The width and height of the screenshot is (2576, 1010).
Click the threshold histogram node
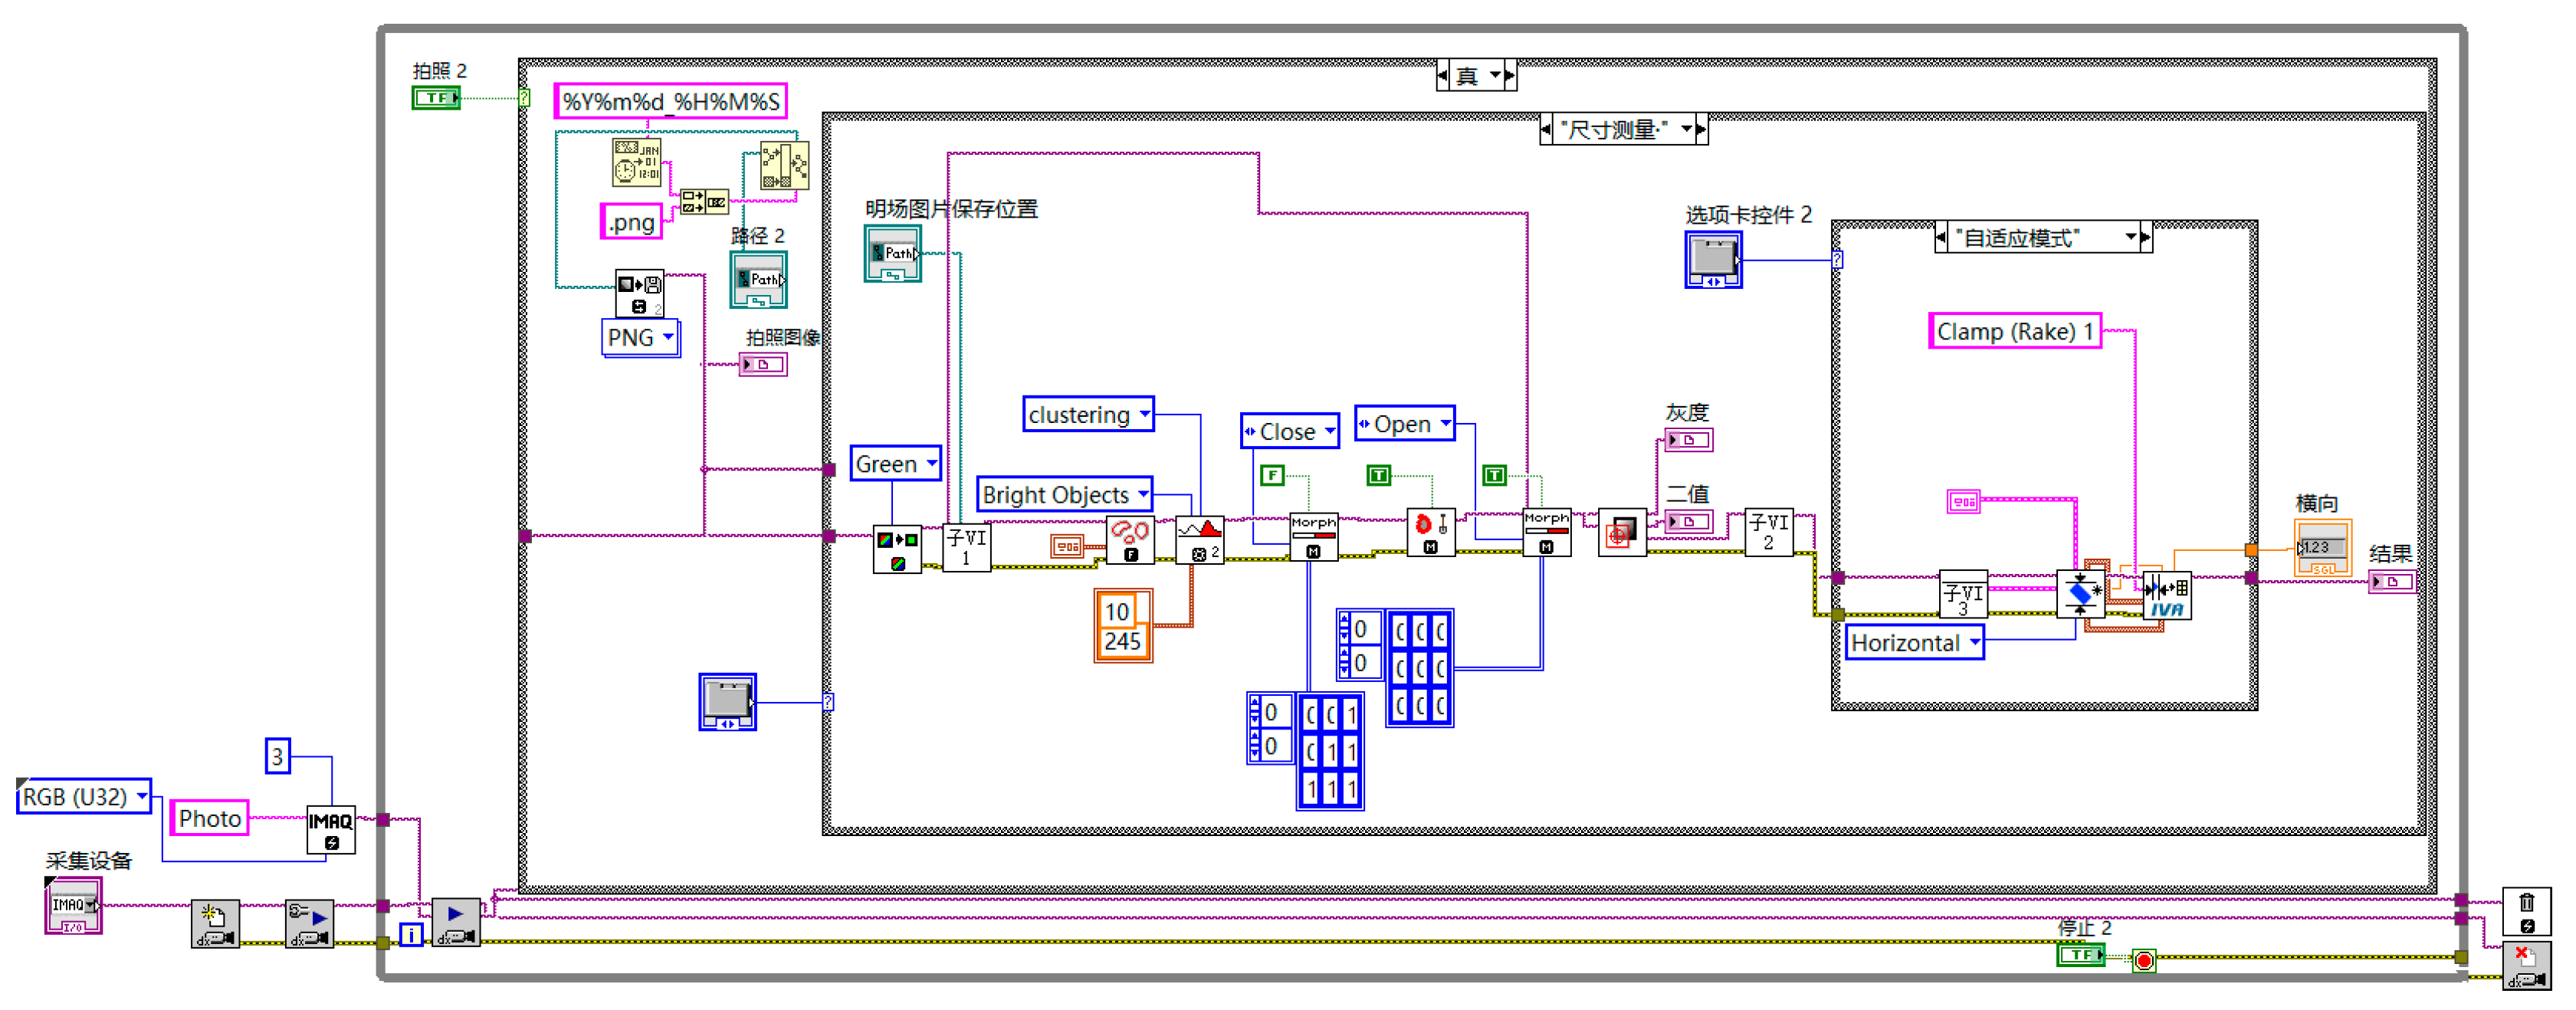point(1199,540)
